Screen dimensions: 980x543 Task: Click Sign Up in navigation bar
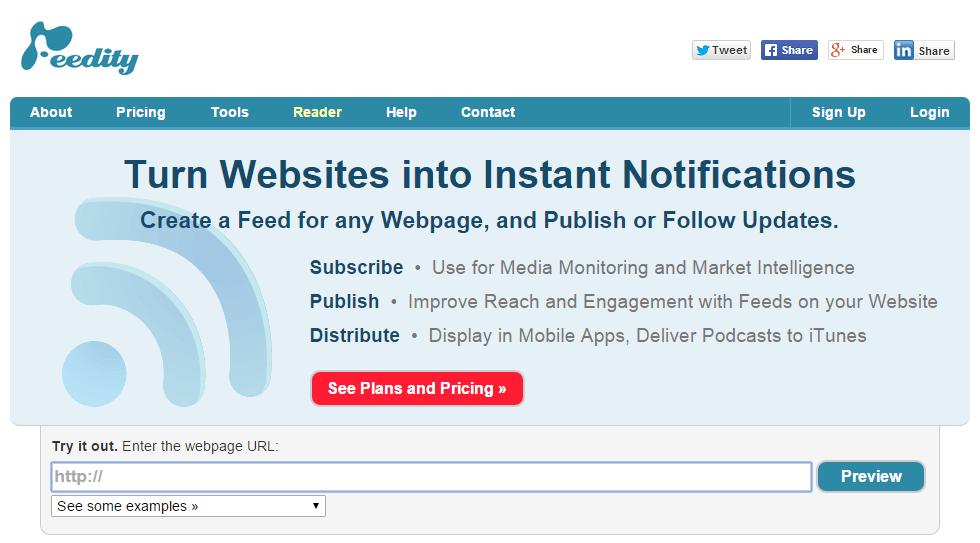pos(839,112)
